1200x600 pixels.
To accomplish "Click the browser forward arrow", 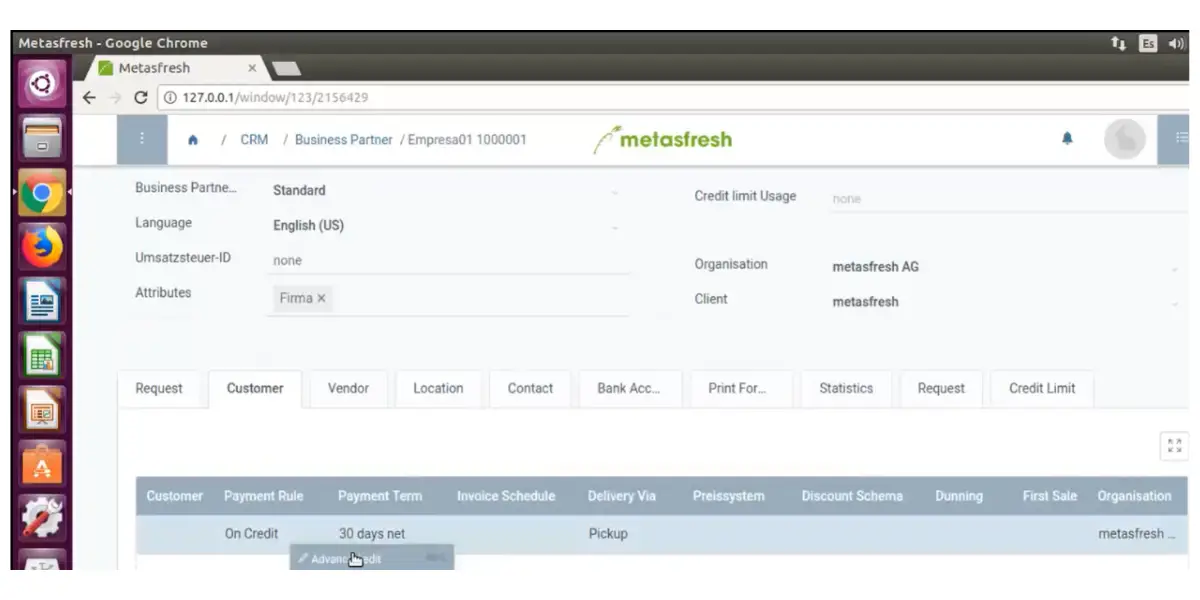I will tap(114, 98).
